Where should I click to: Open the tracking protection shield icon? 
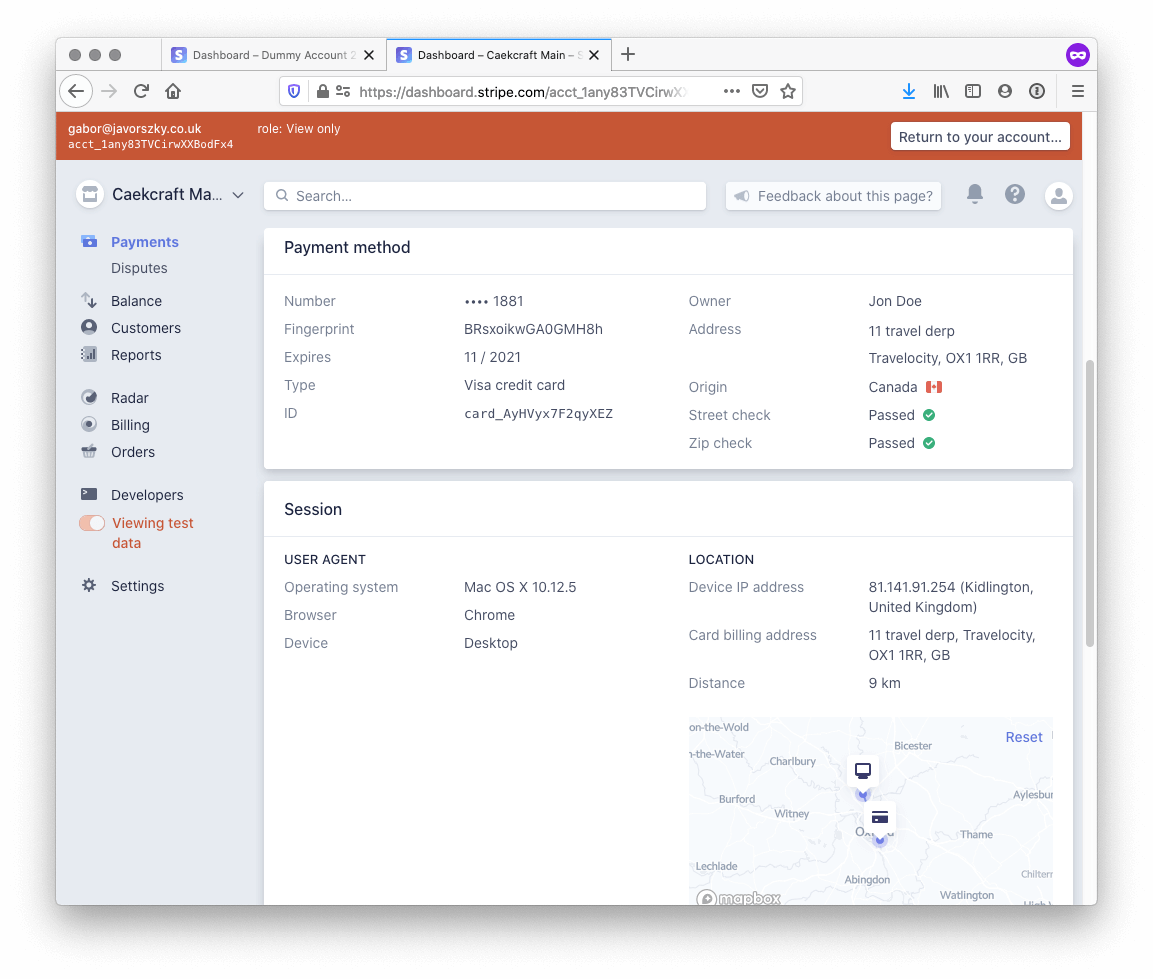pos(294,91)
